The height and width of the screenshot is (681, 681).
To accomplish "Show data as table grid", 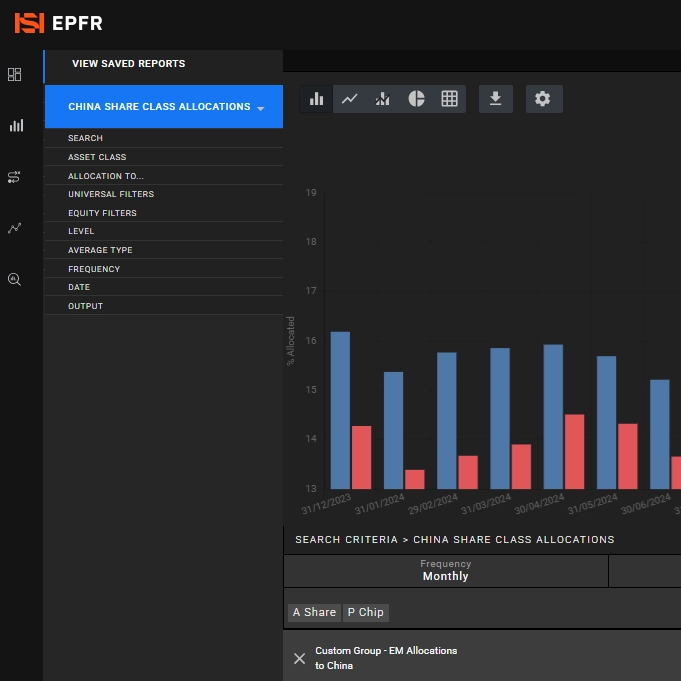I will click(449, 99).
